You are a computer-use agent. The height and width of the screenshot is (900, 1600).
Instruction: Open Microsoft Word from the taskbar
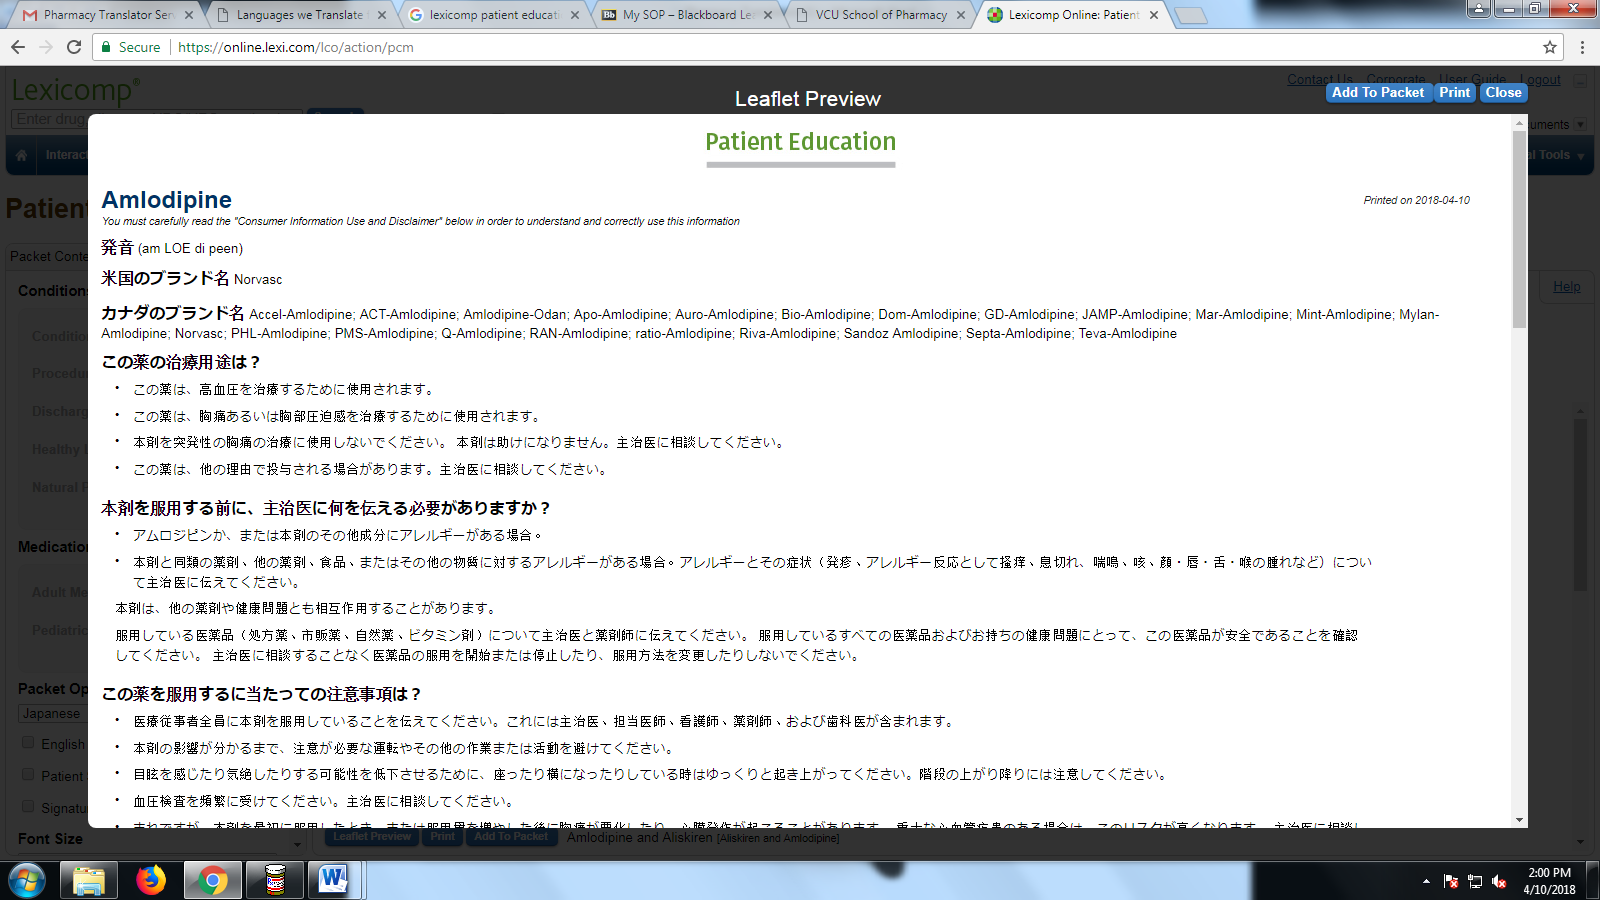tap(333, 880)
